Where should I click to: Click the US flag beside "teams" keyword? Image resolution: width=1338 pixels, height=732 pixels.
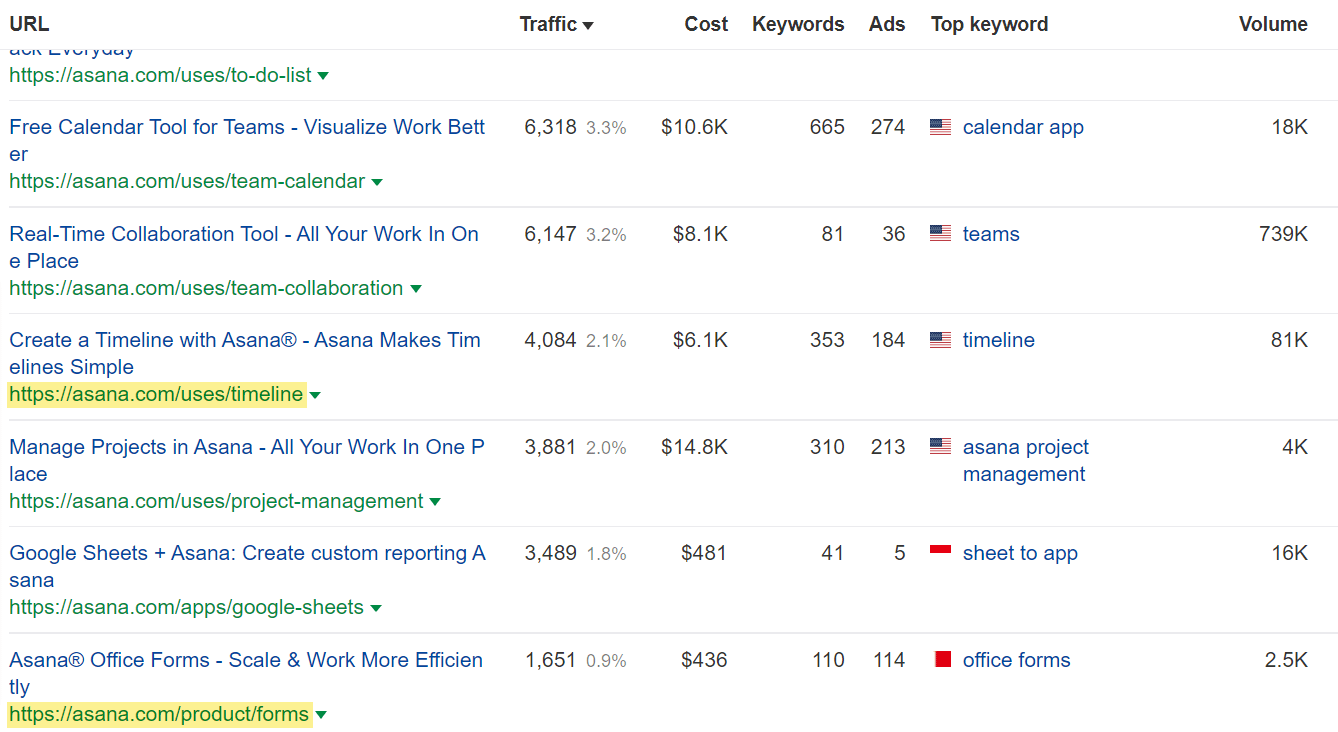(940, 233)
